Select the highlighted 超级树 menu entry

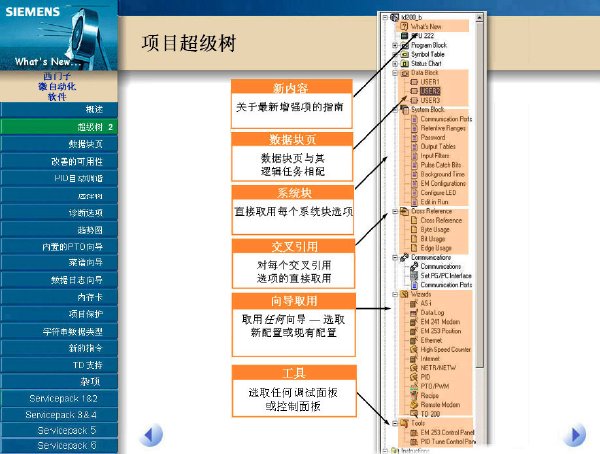[59, 127]
